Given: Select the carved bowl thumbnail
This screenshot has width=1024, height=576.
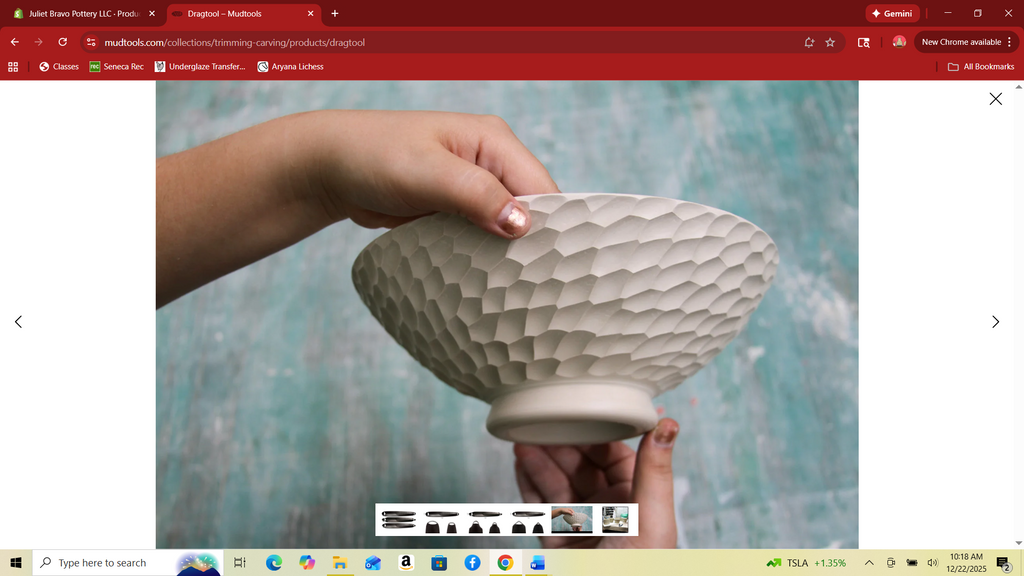Looking at the screenshot, I should click(572, 520).
